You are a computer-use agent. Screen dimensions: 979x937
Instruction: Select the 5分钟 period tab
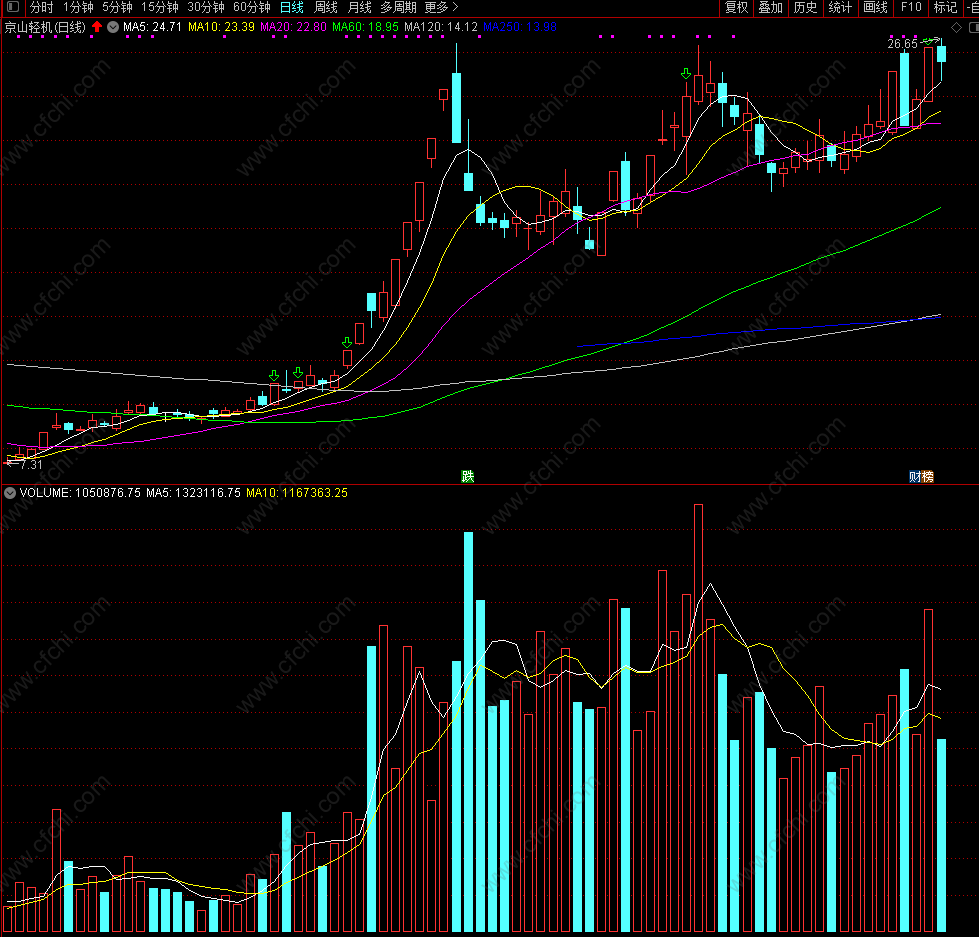click(x=117, y=7)
